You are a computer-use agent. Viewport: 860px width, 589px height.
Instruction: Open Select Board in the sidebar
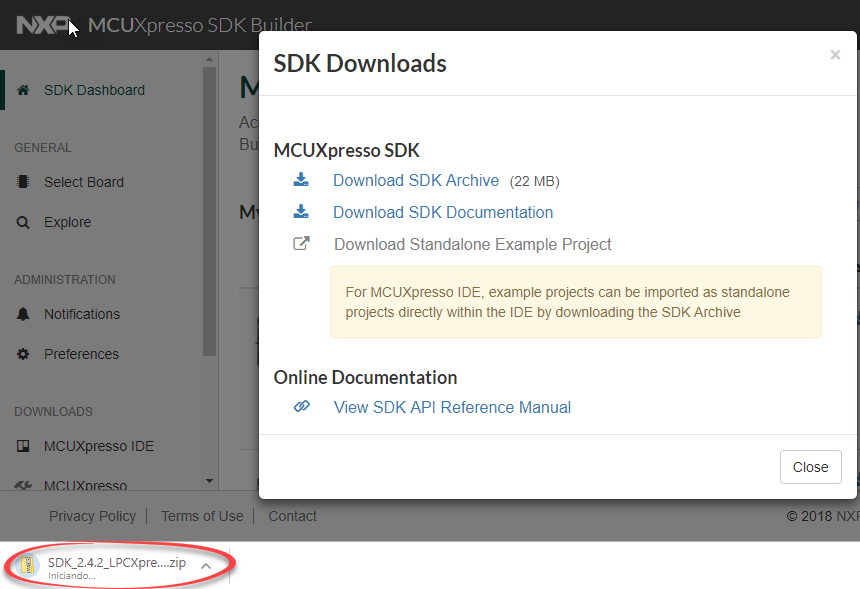(84, 182)
